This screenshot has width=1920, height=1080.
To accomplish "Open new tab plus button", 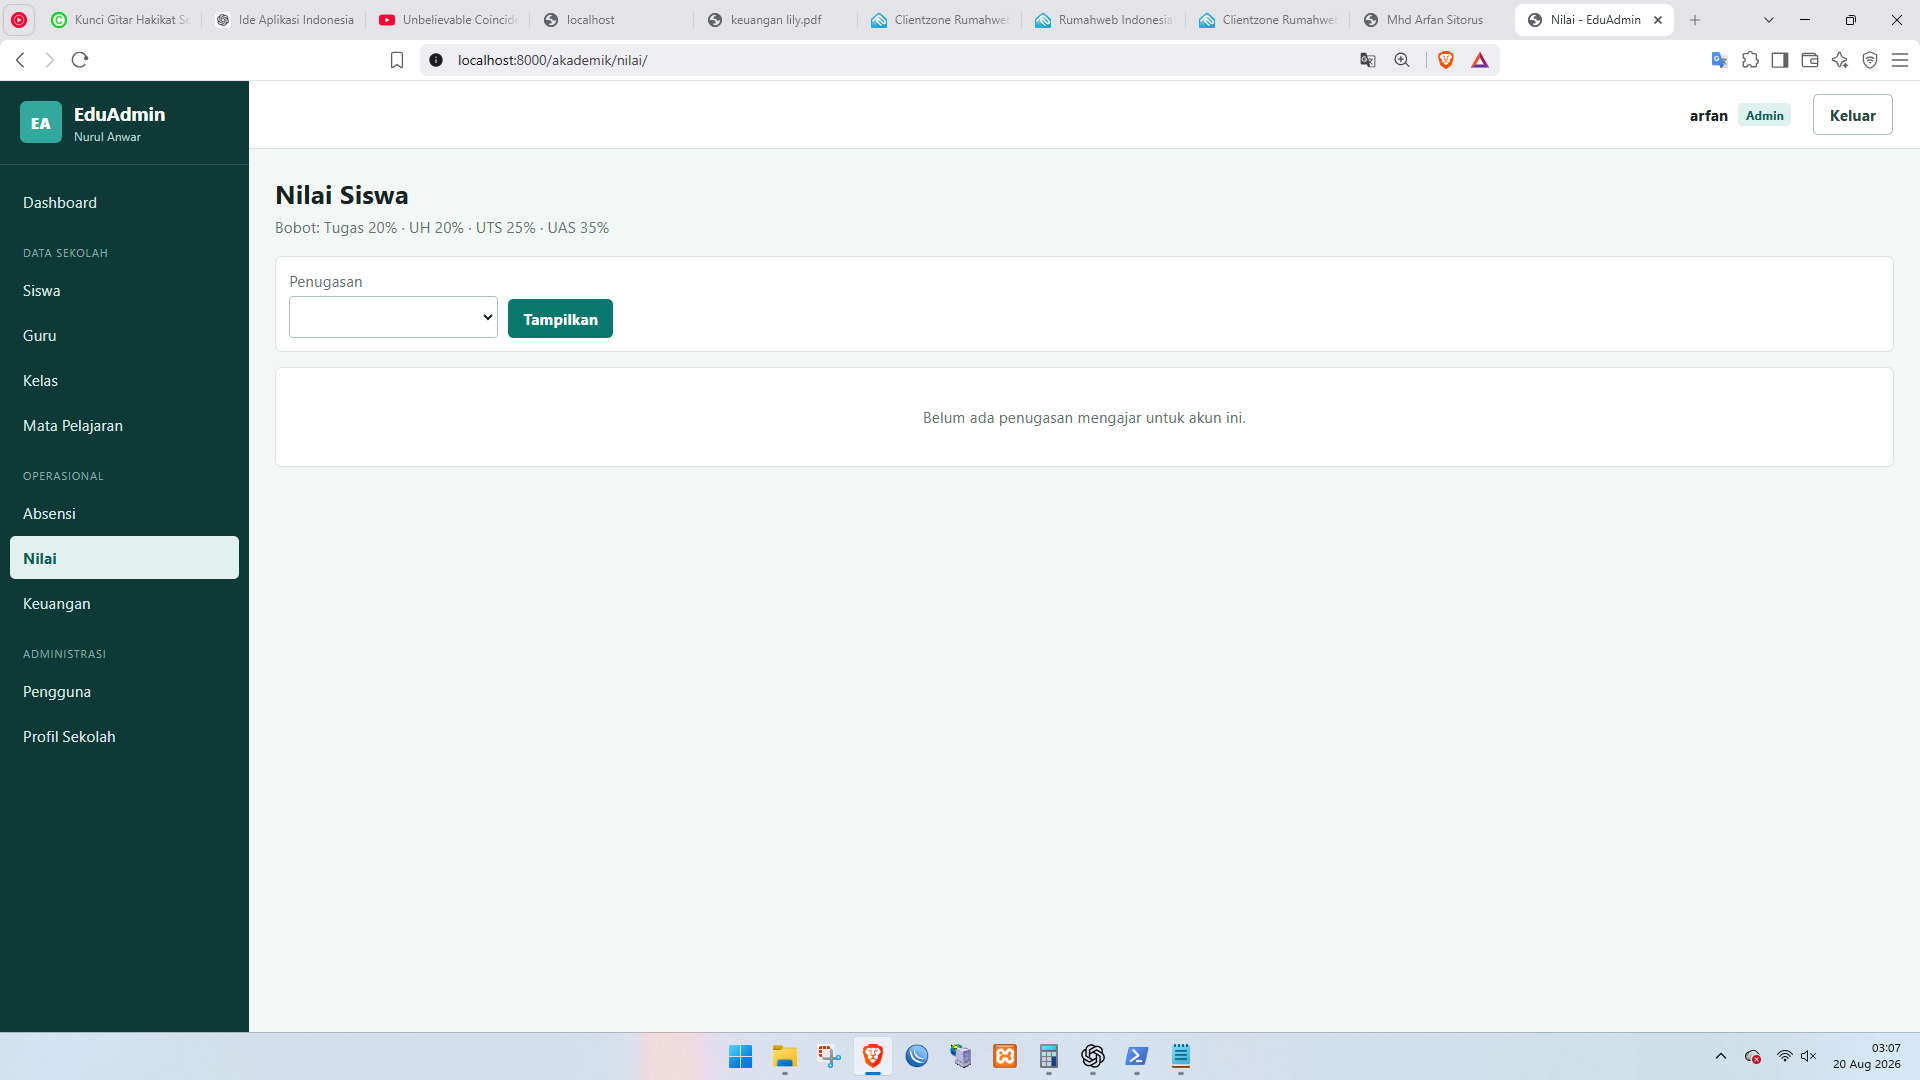I will click(1695, 20).
